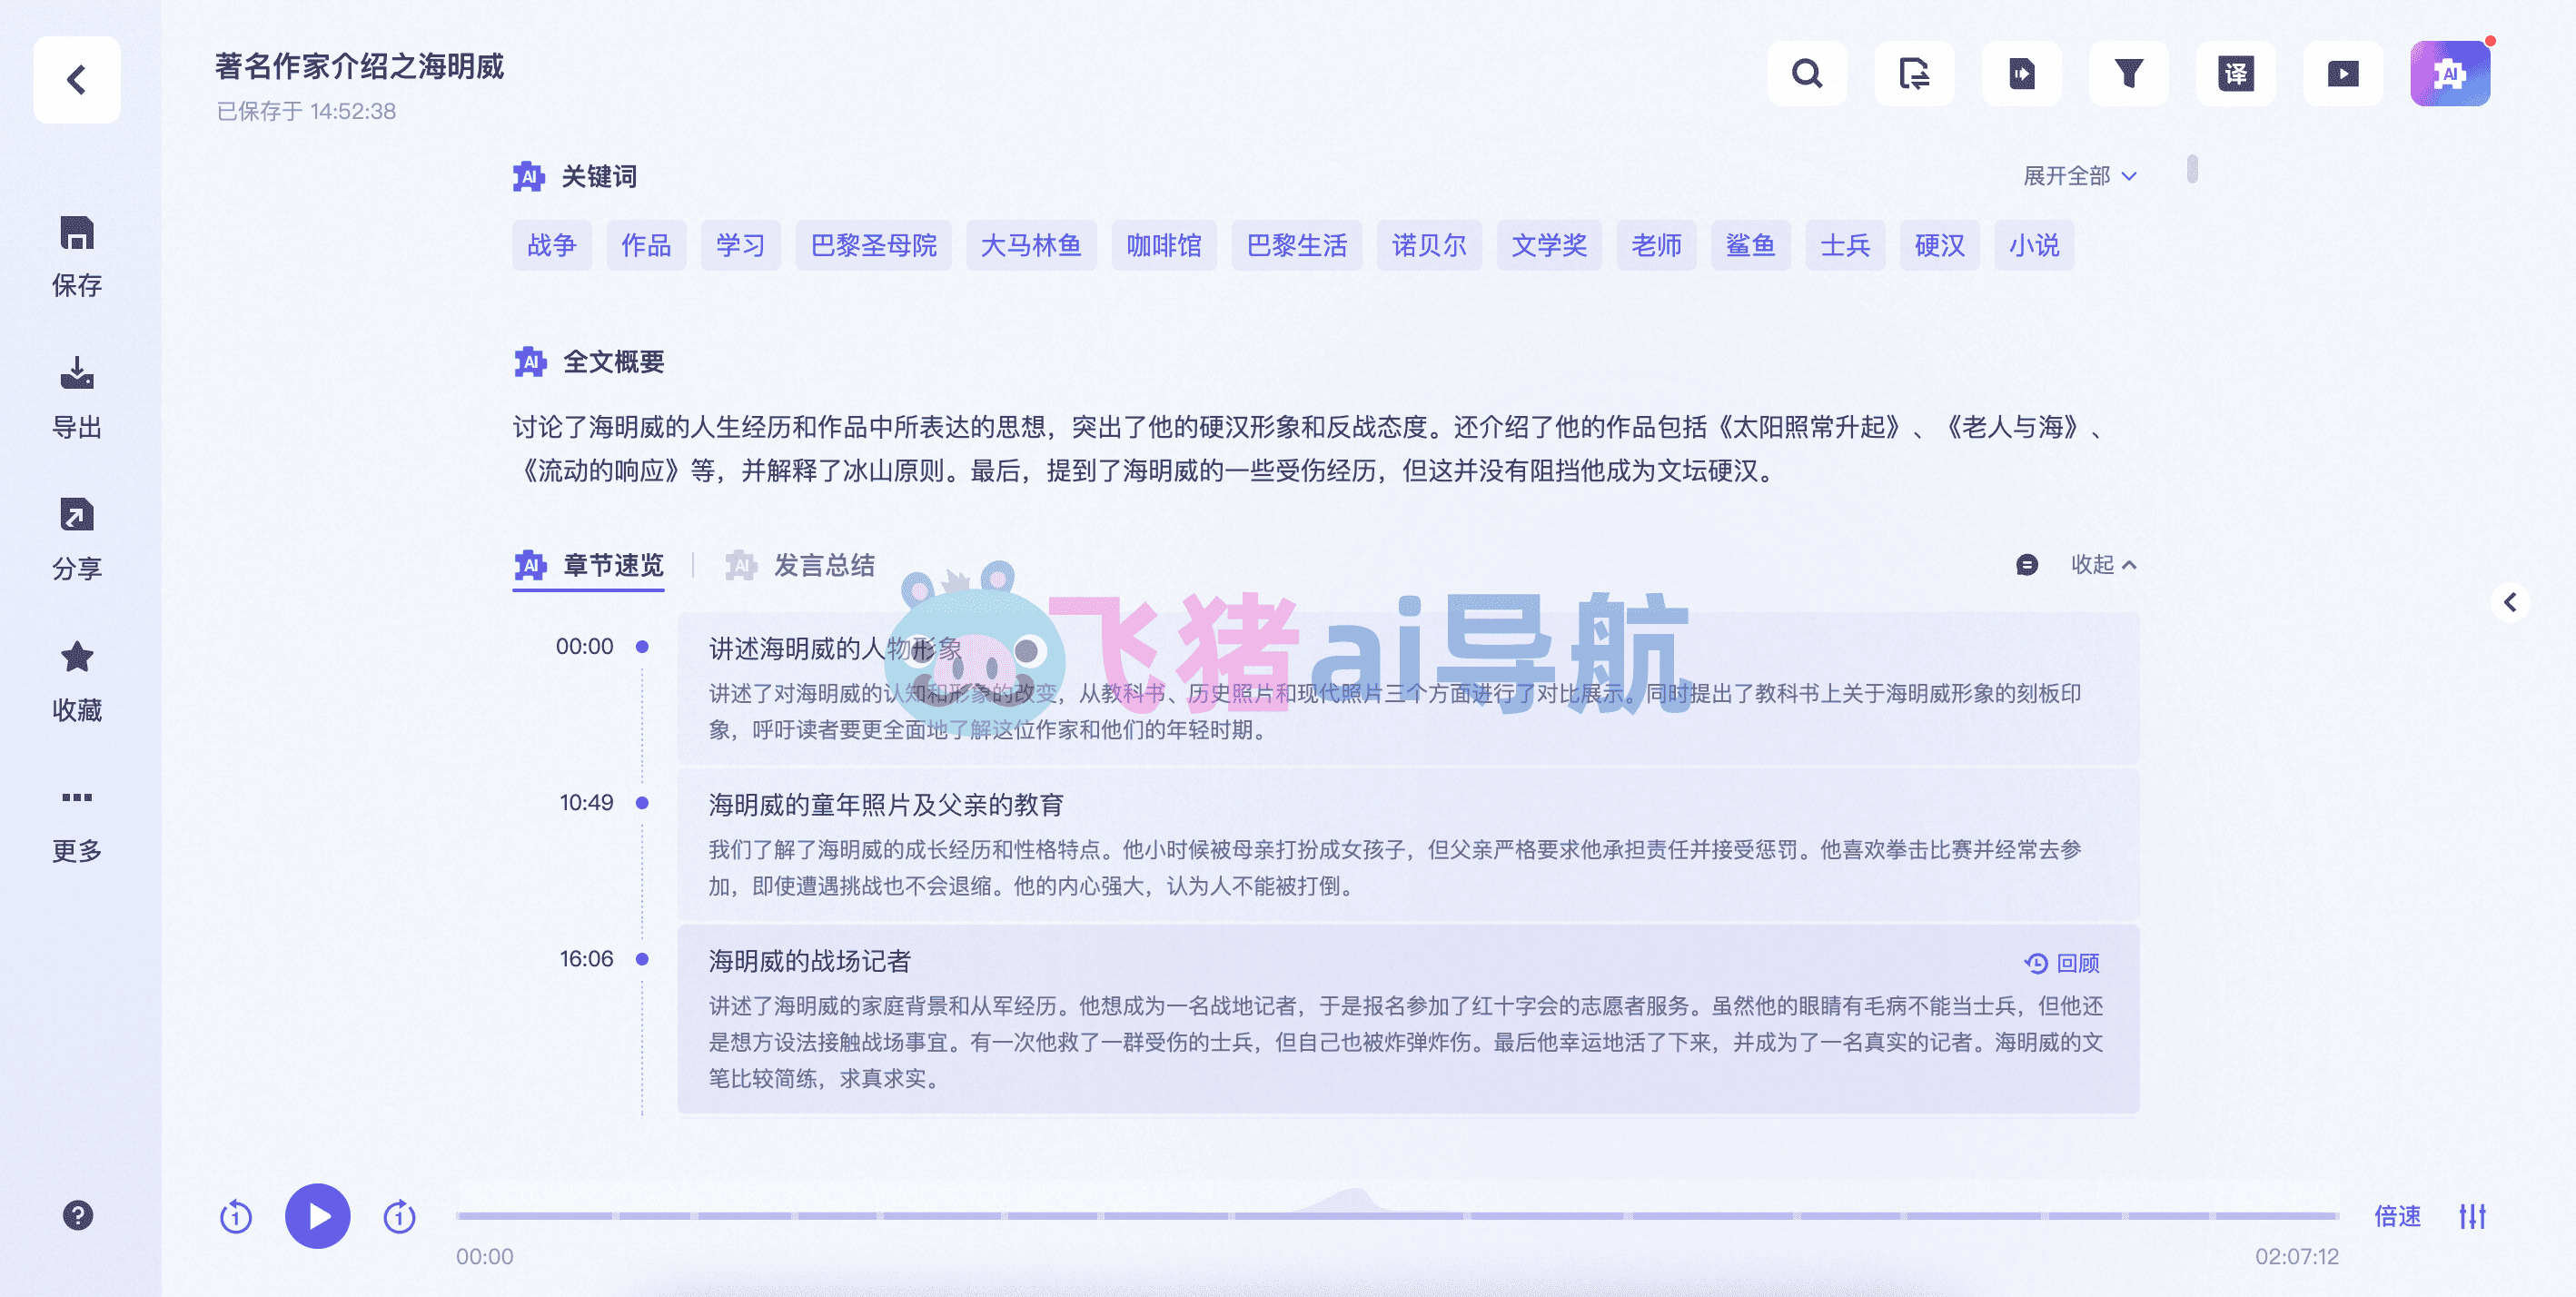Select the 鲨鱼 keyword tag
2576x1297 pixels.
point(1751,245)
